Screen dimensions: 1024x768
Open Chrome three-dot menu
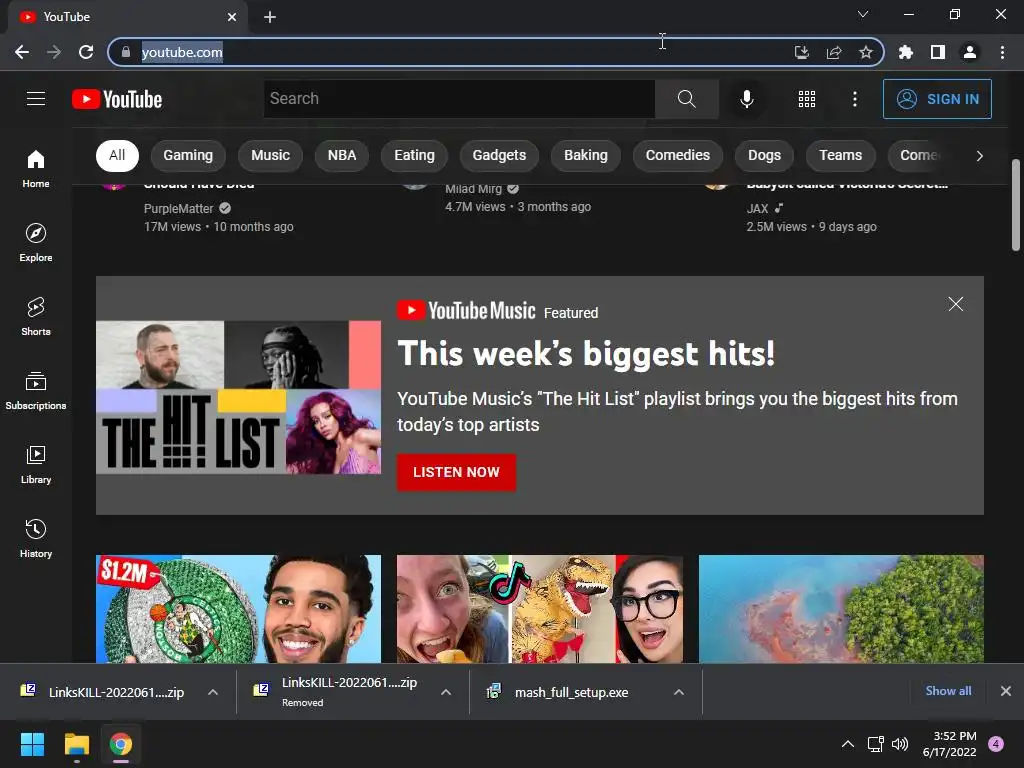point(1002,52)
